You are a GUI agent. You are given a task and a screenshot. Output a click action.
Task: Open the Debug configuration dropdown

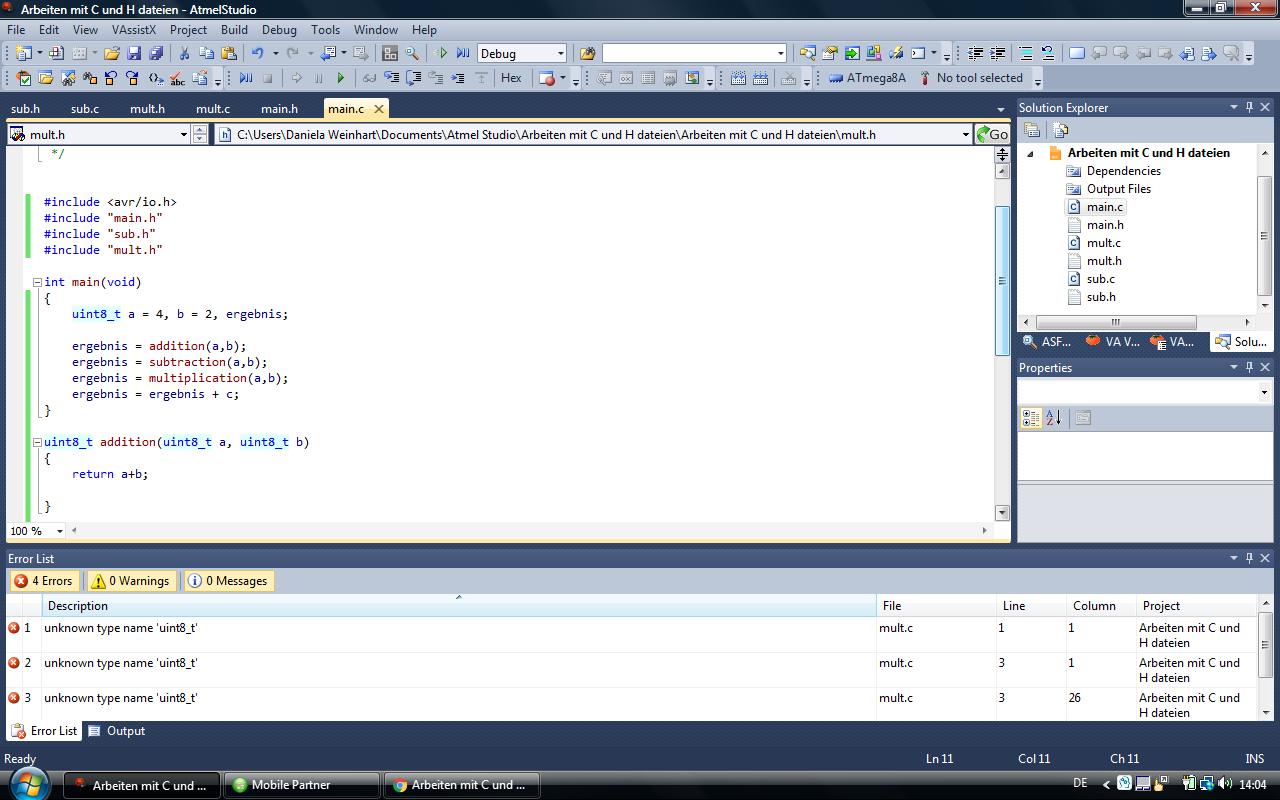[x=560, y=53]
